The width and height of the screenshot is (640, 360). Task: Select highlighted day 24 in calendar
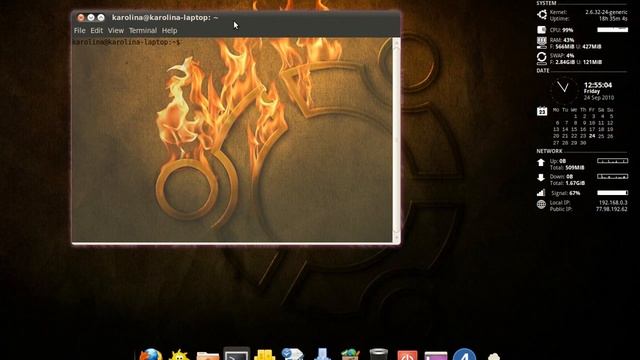point(592,136)
